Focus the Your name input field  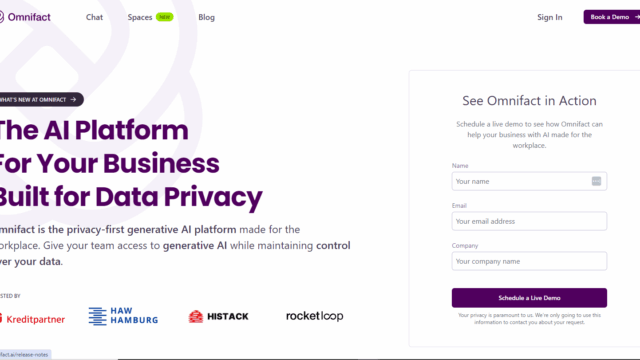tap(529, 181)
